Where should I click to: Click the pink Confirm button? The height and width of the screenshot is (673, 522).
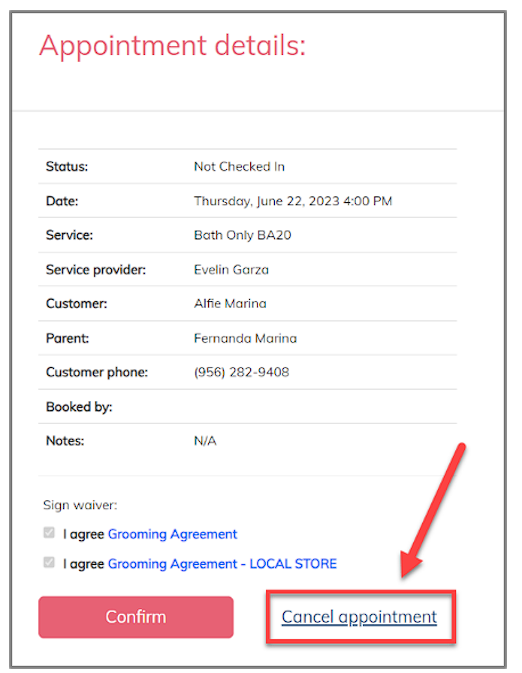136,617
